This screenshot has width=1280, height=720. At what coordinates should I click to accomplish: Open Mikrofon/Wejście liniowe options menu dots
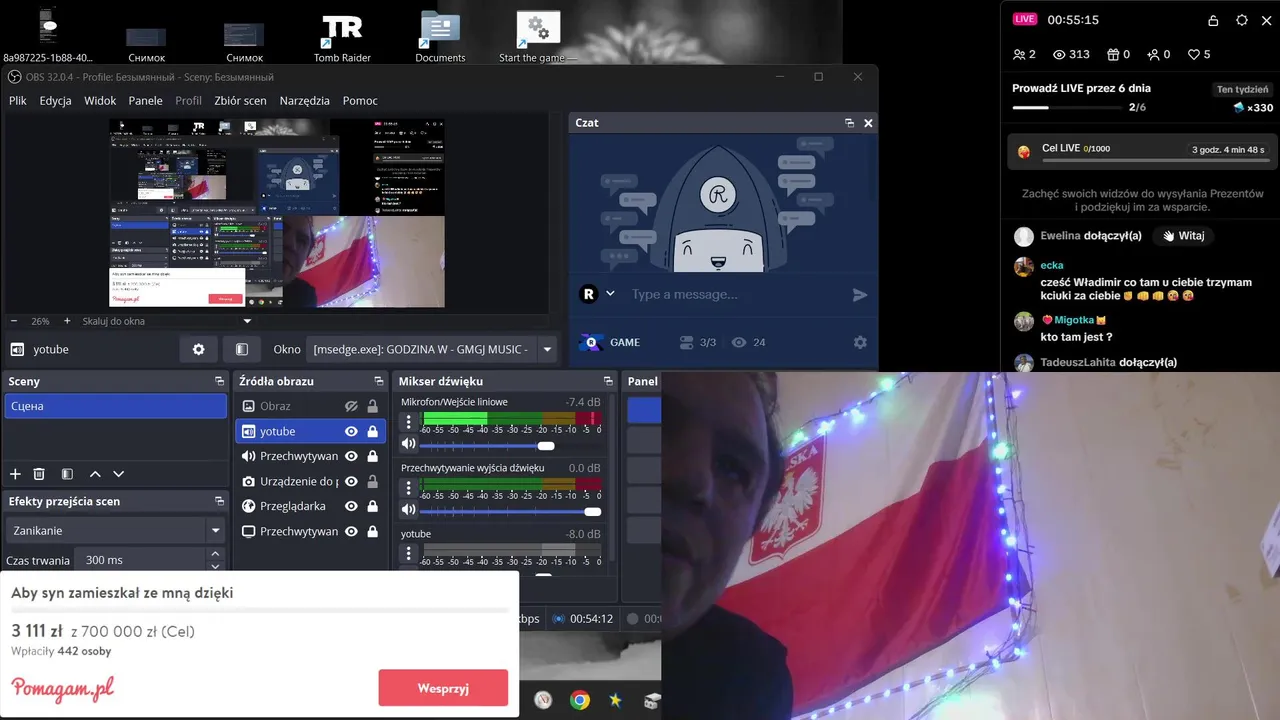coord(408,424)
